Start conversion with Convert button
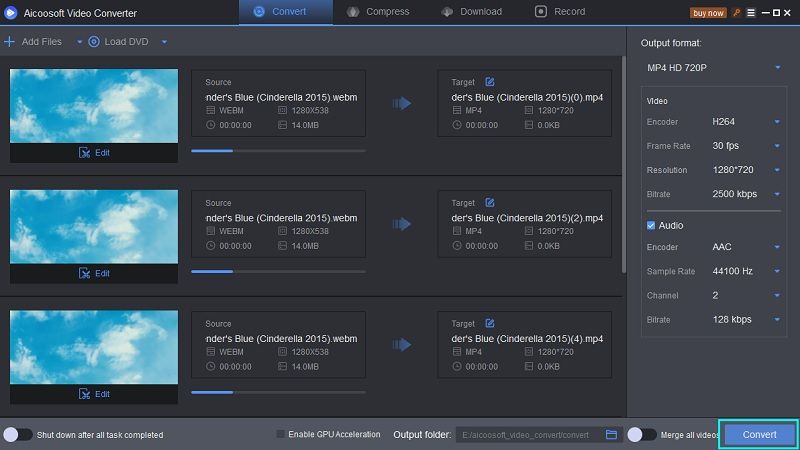 pyautogui.click(x=759, y=435)
